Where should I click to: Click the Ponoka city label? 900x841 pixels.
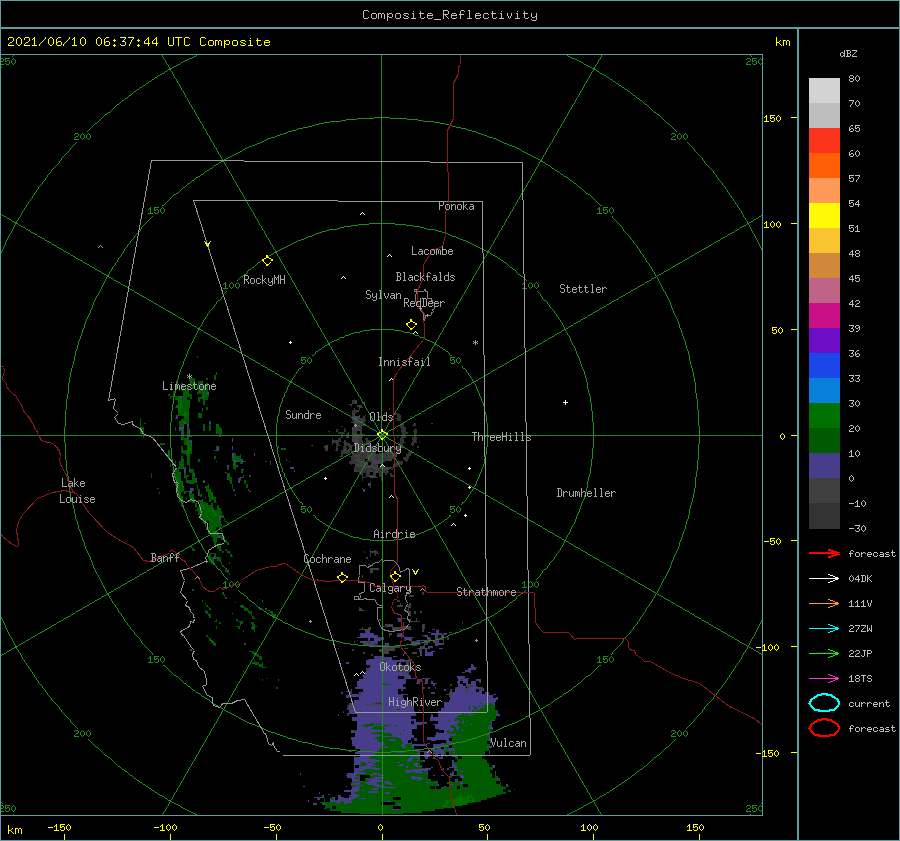[456, 206]
